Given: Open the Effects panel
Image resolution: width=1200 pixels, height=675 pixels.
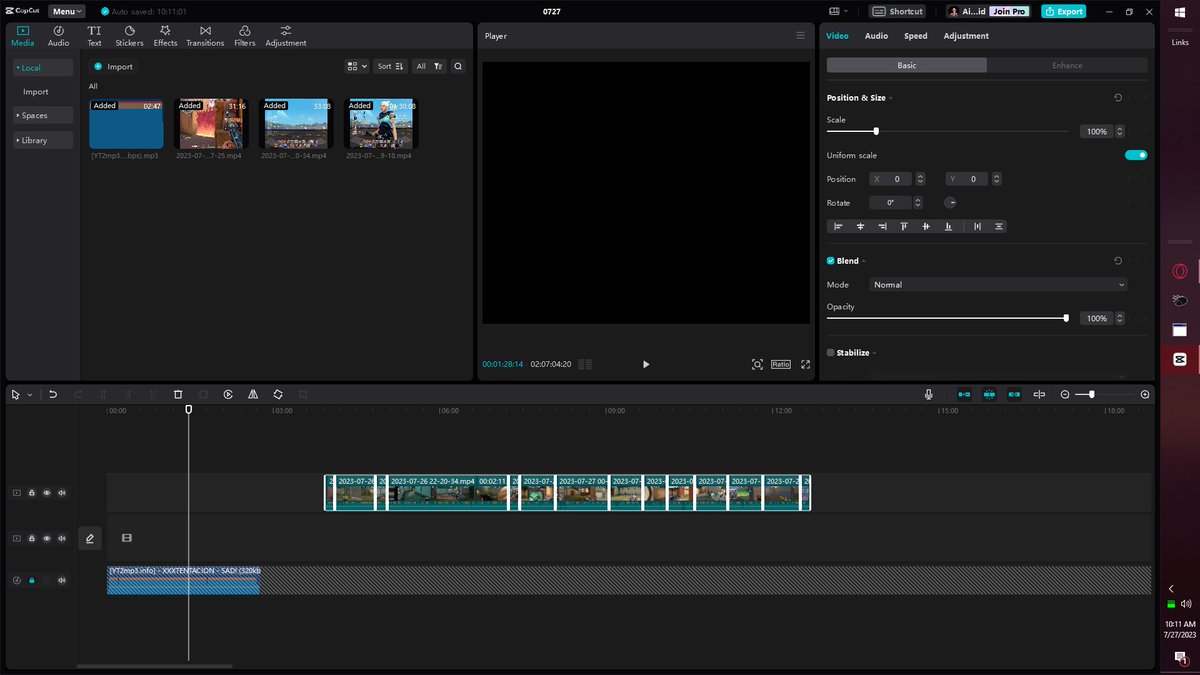Looking at the screenshot, I should point(165,36).
